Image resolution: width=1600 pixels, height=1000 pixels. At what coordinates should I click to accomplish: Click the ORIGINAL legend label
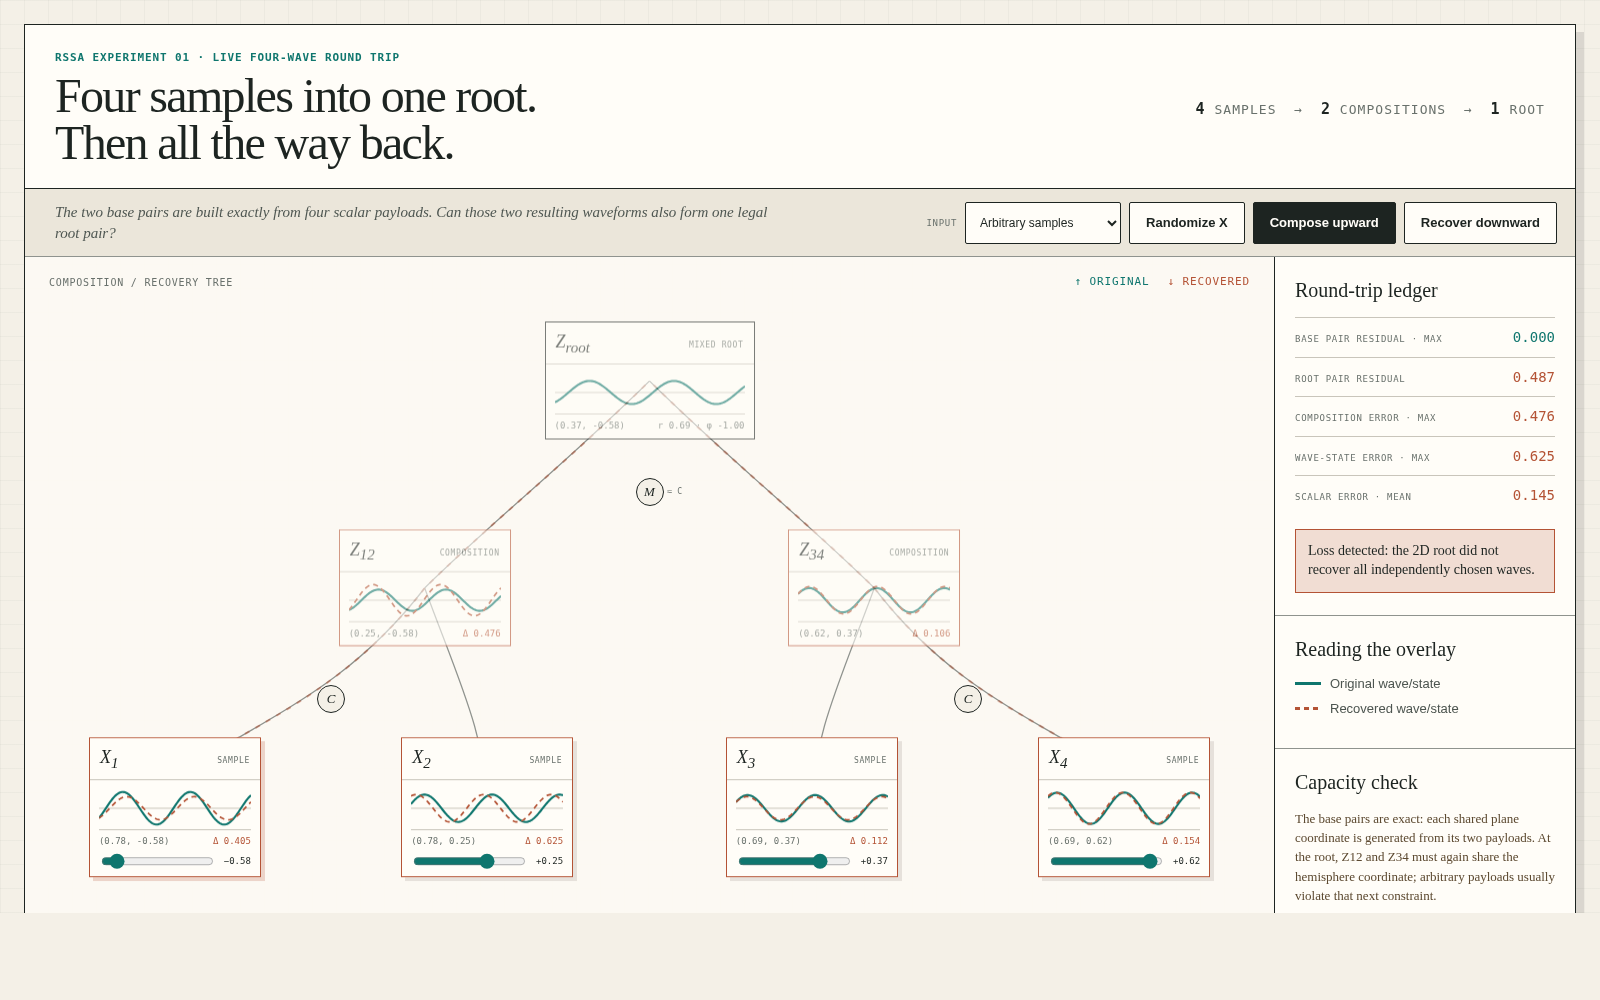tap(1111, 282)
